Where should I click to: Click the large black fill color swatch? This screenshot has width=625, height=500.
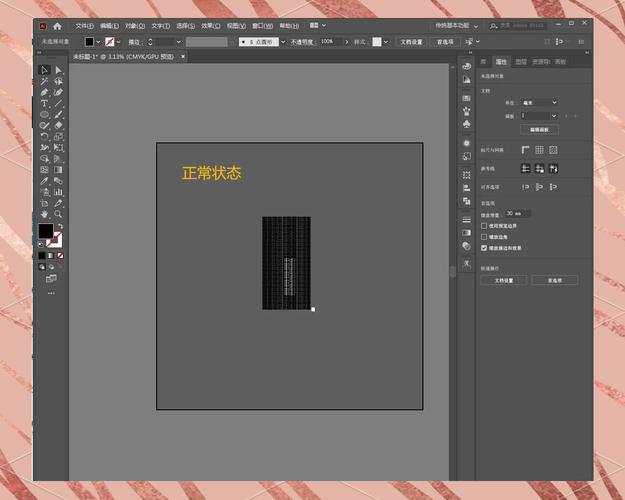click(46, 231)
